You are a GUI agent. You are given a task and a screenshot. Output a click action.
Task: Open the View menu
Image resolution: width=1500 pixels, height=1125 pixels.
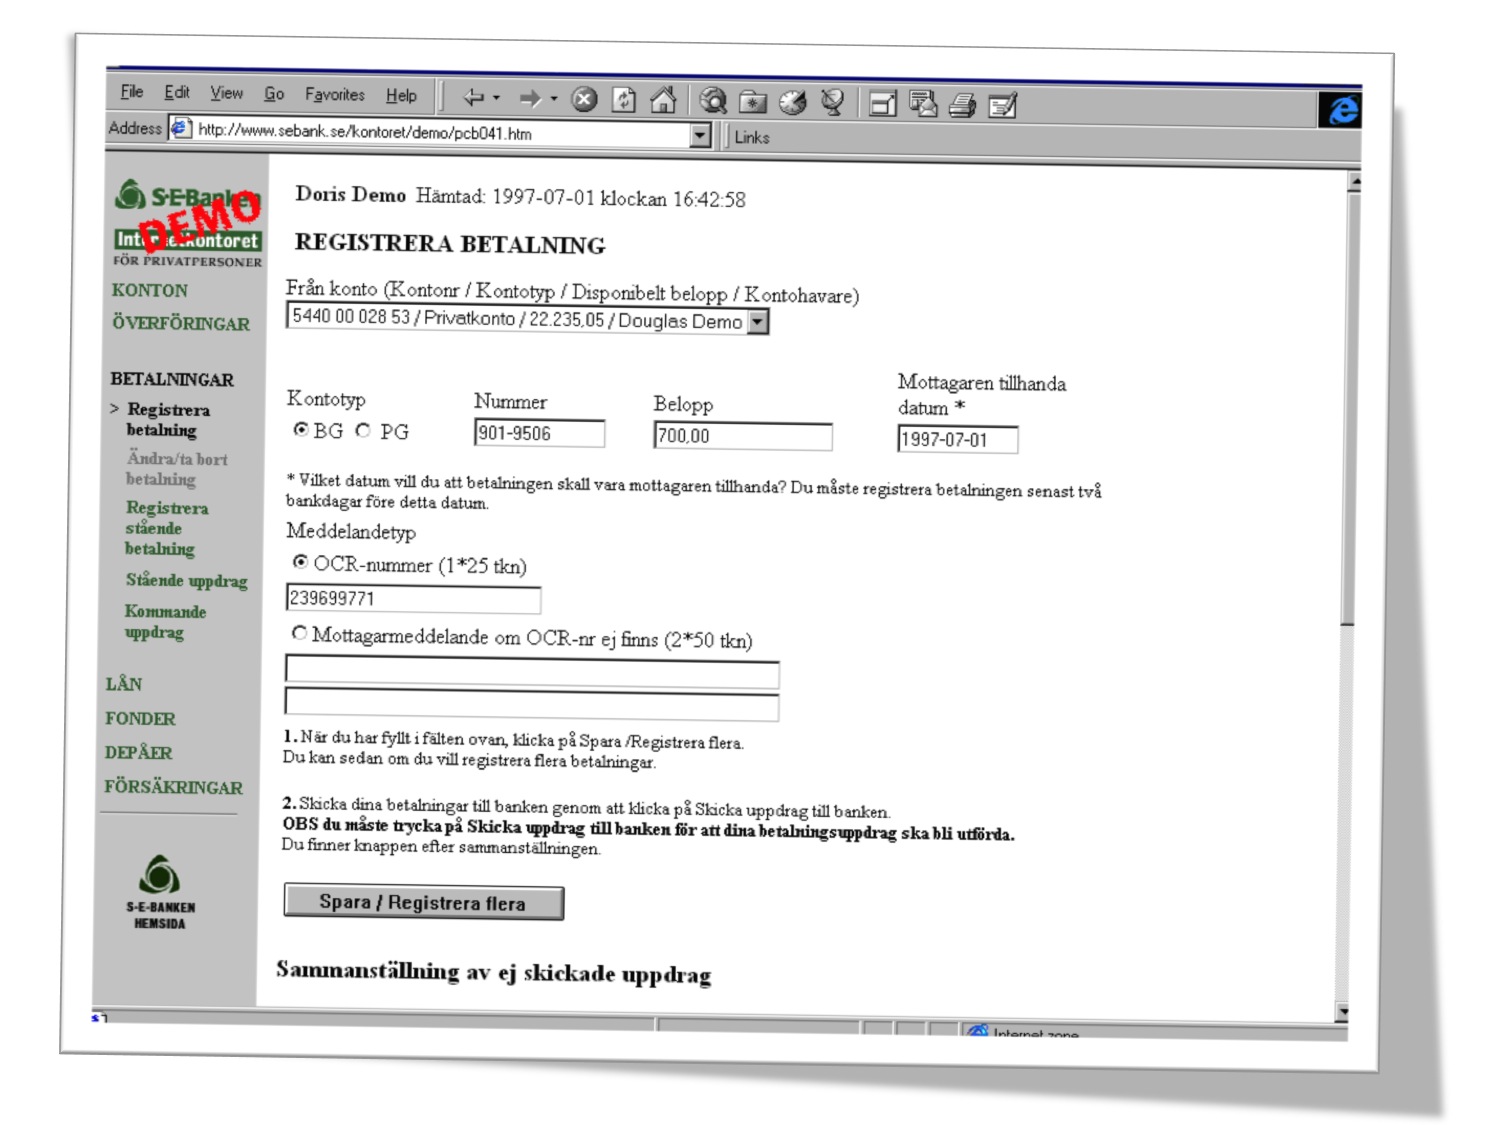point(226,93)
